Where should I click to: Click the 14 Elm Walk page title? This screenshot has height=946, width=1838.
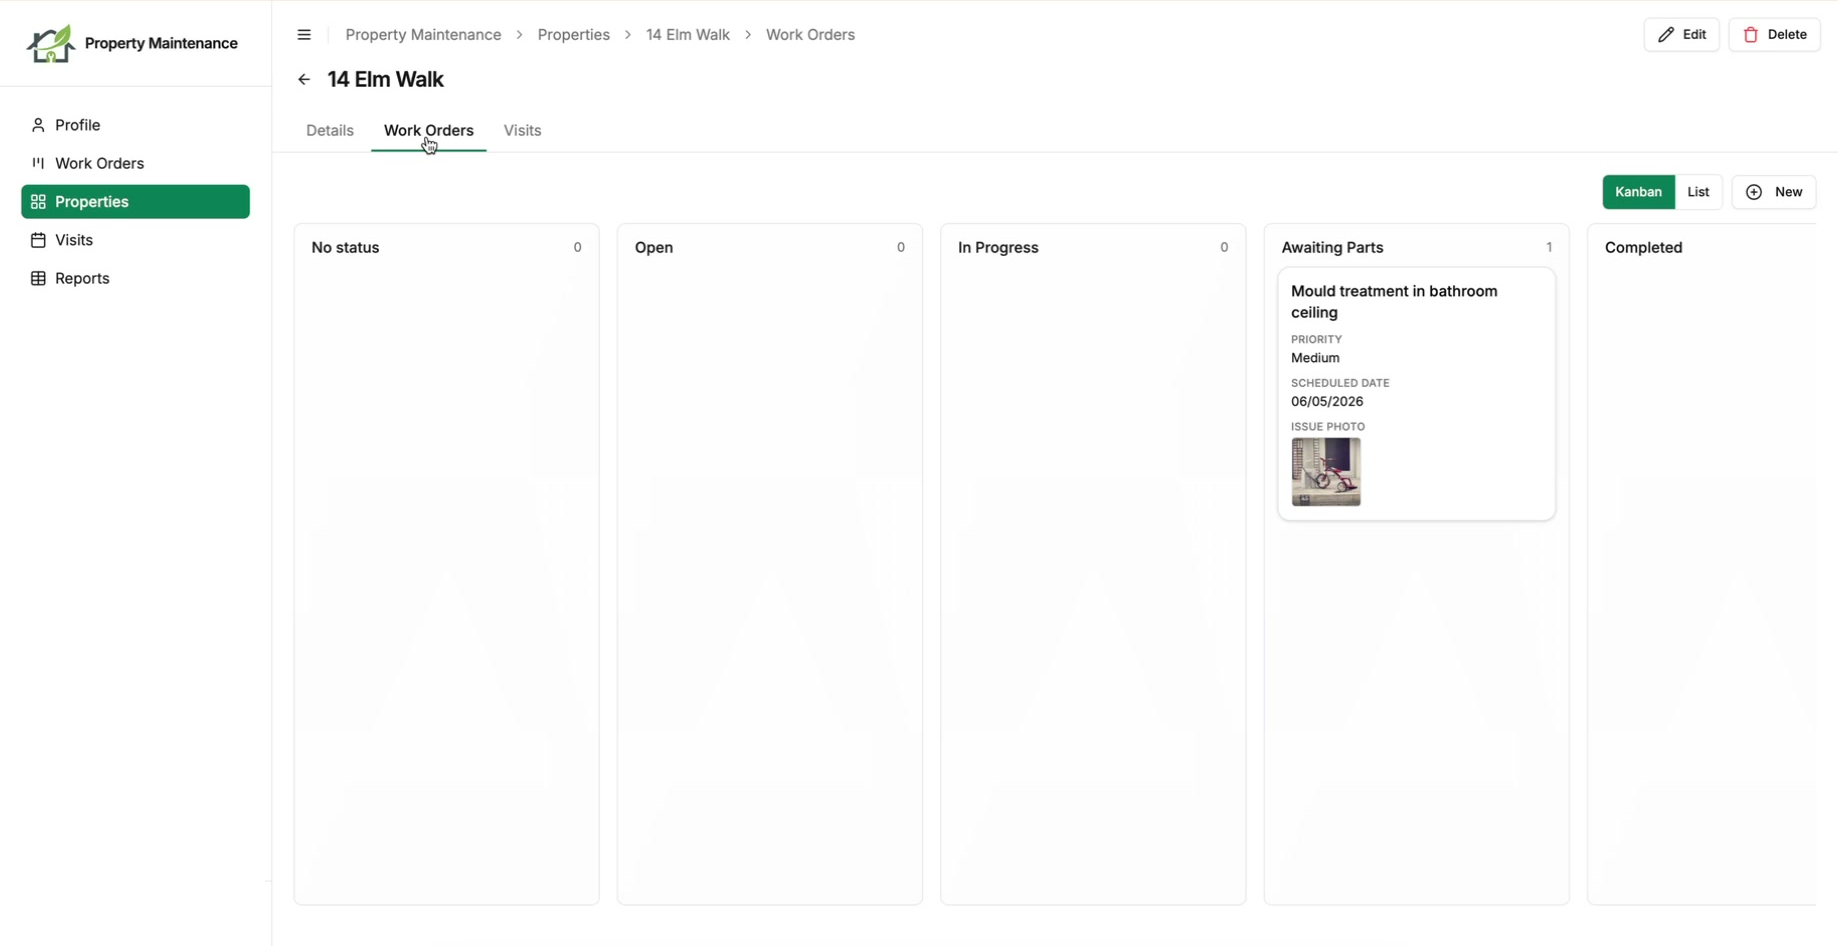point(386,80)
